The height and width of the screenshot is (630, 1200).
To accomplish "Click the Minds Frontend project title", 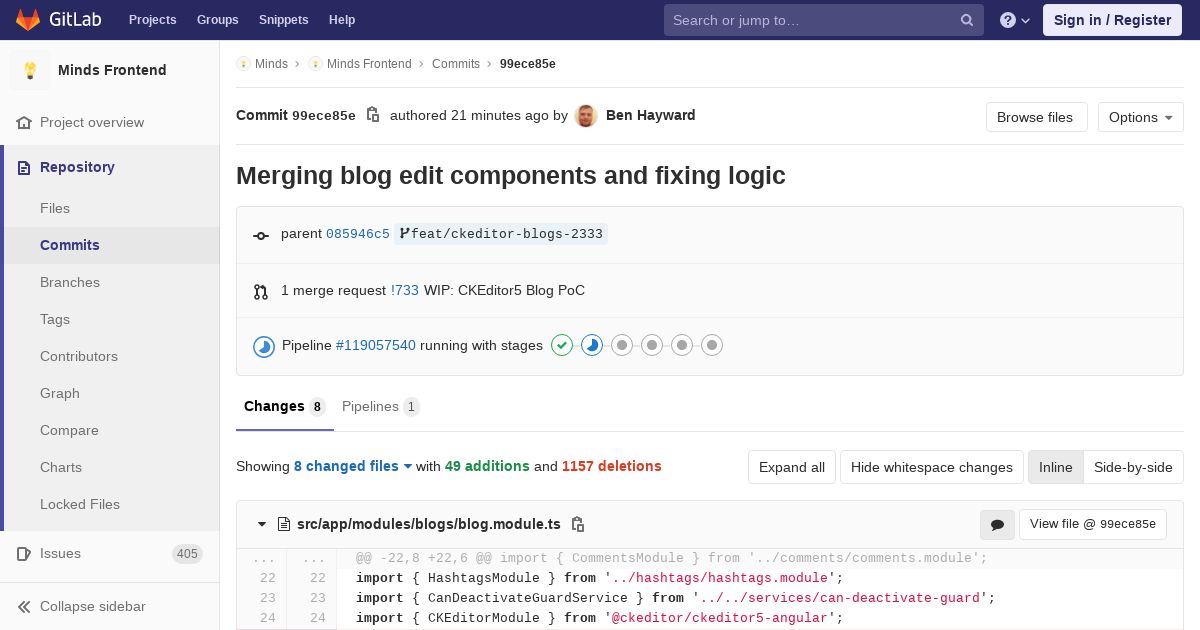I will tap(112, 70).
